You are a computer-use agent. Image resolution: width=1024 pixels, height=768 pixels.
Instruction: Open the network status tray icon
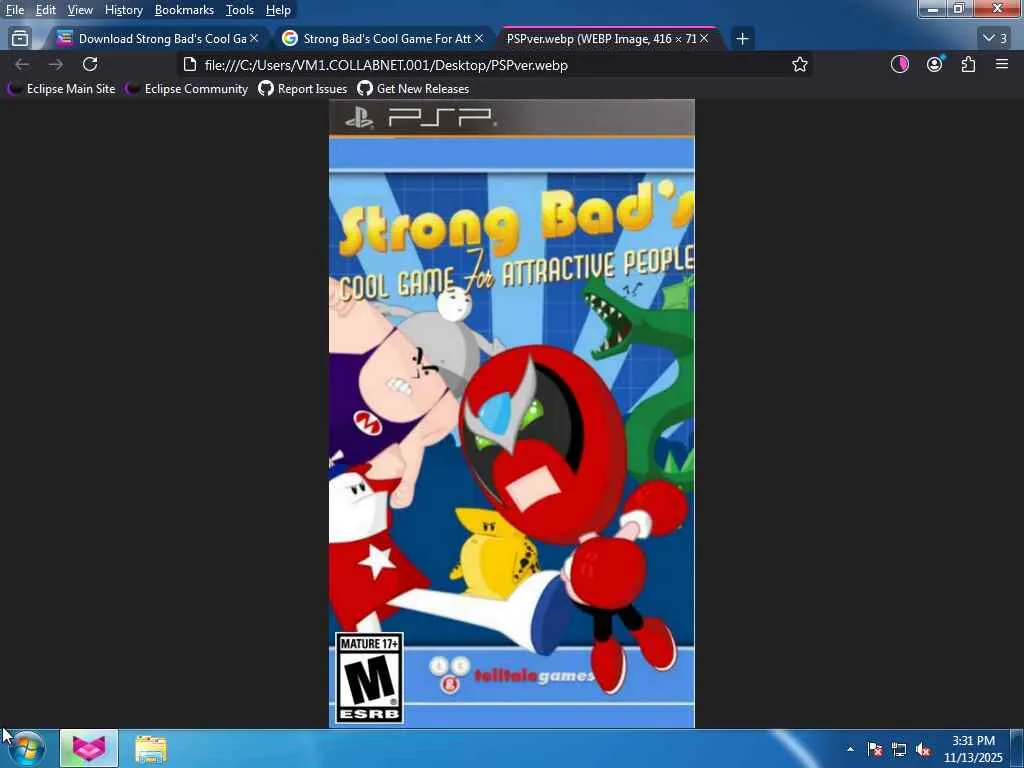899,749
